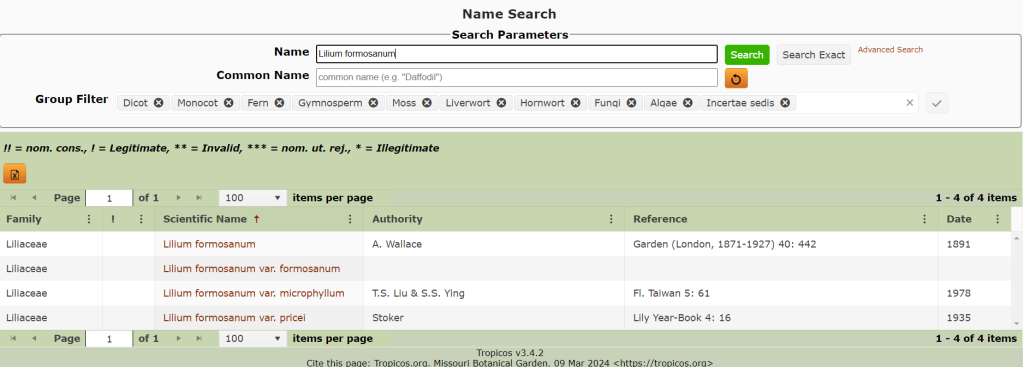Viewport: 1024px width, 367px height.
Task: Click the 1978 date cell
Action: point(974,293)
